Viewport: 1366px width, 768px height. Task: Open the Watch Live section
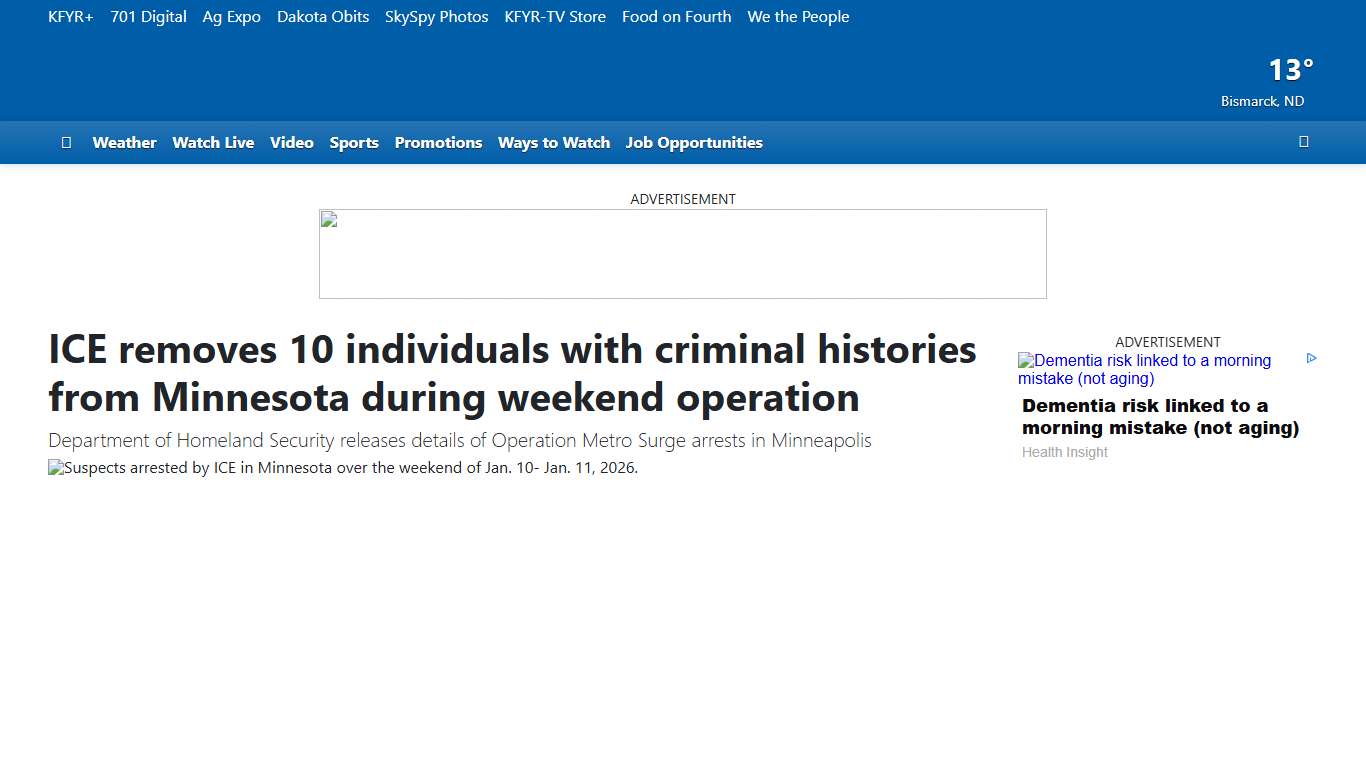click(213, 142)
